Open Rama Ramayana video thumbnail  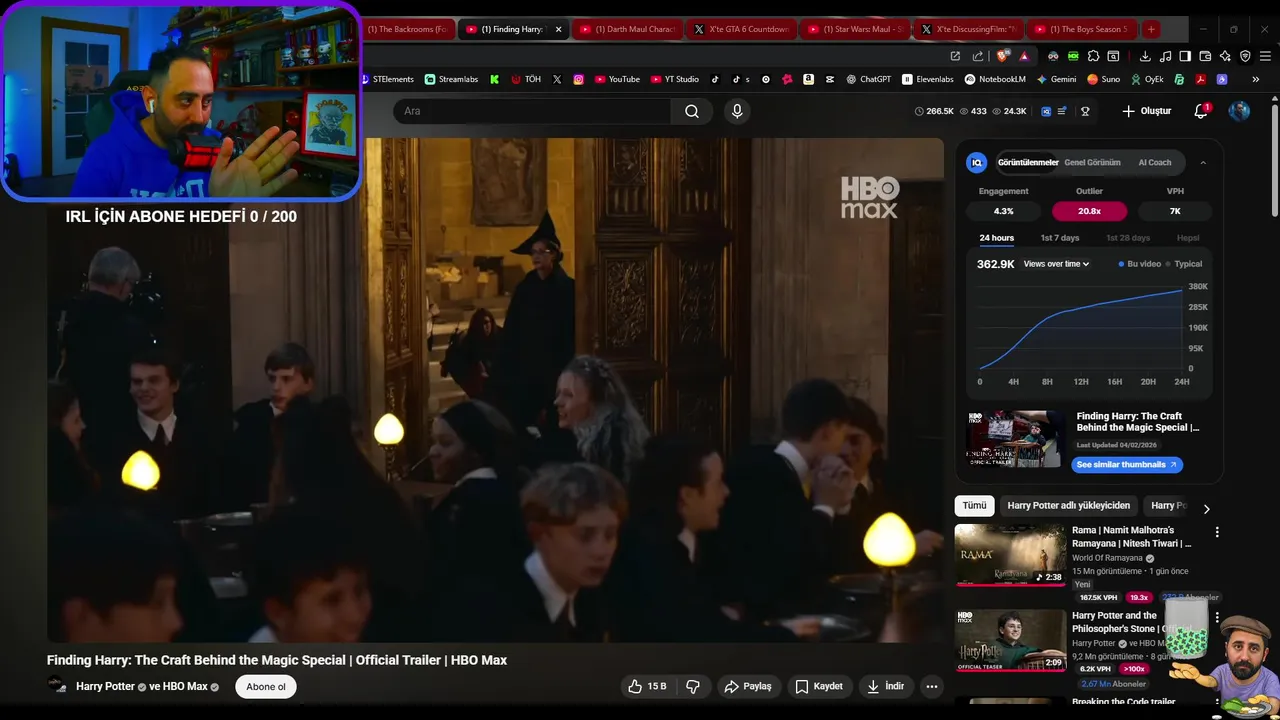point(1010,555)
